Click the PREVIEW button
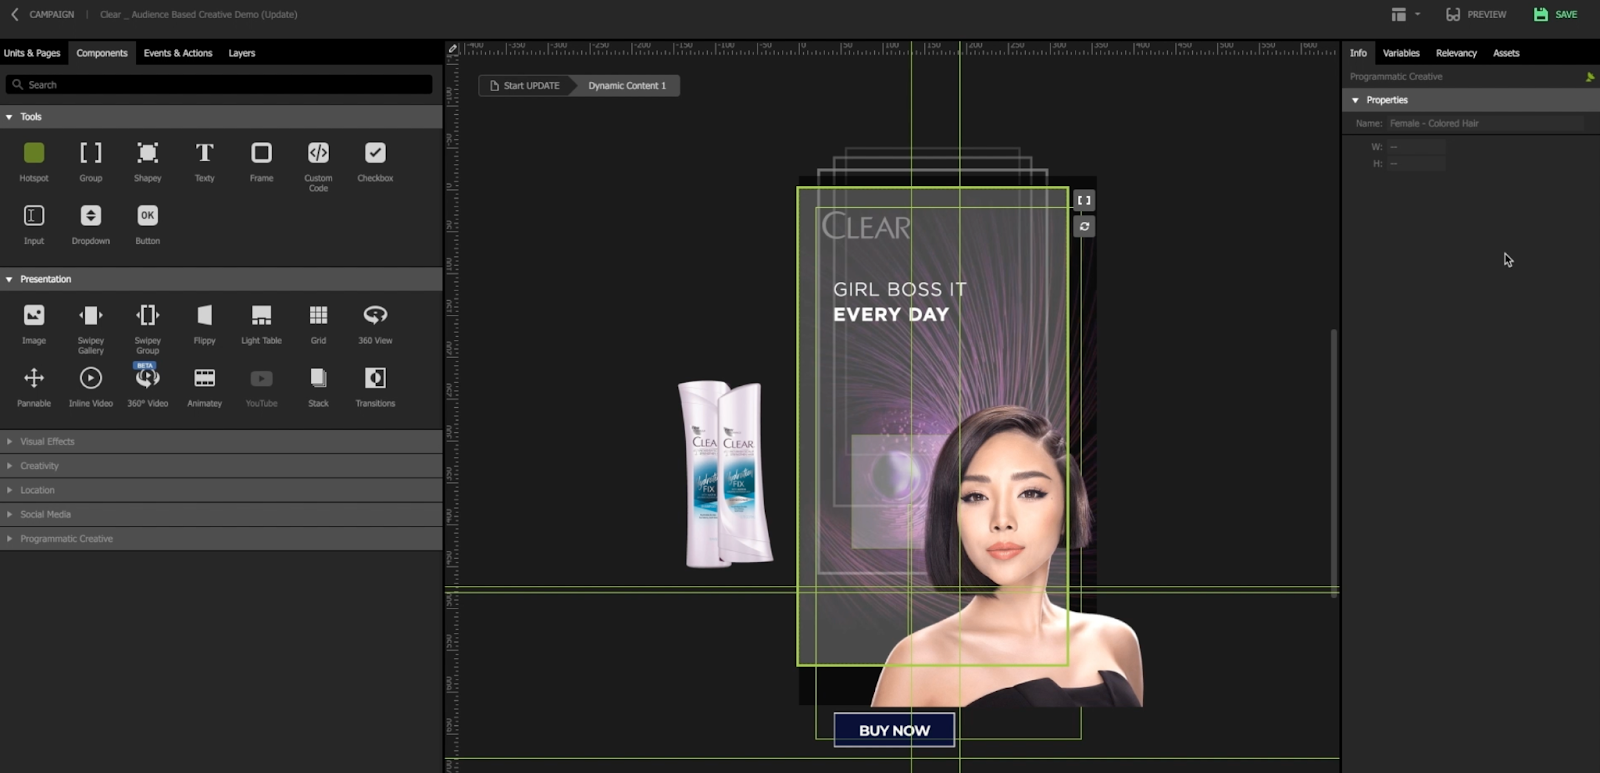The height and width of the screenshot is (773, 1600). click(x=1476, y=14)
